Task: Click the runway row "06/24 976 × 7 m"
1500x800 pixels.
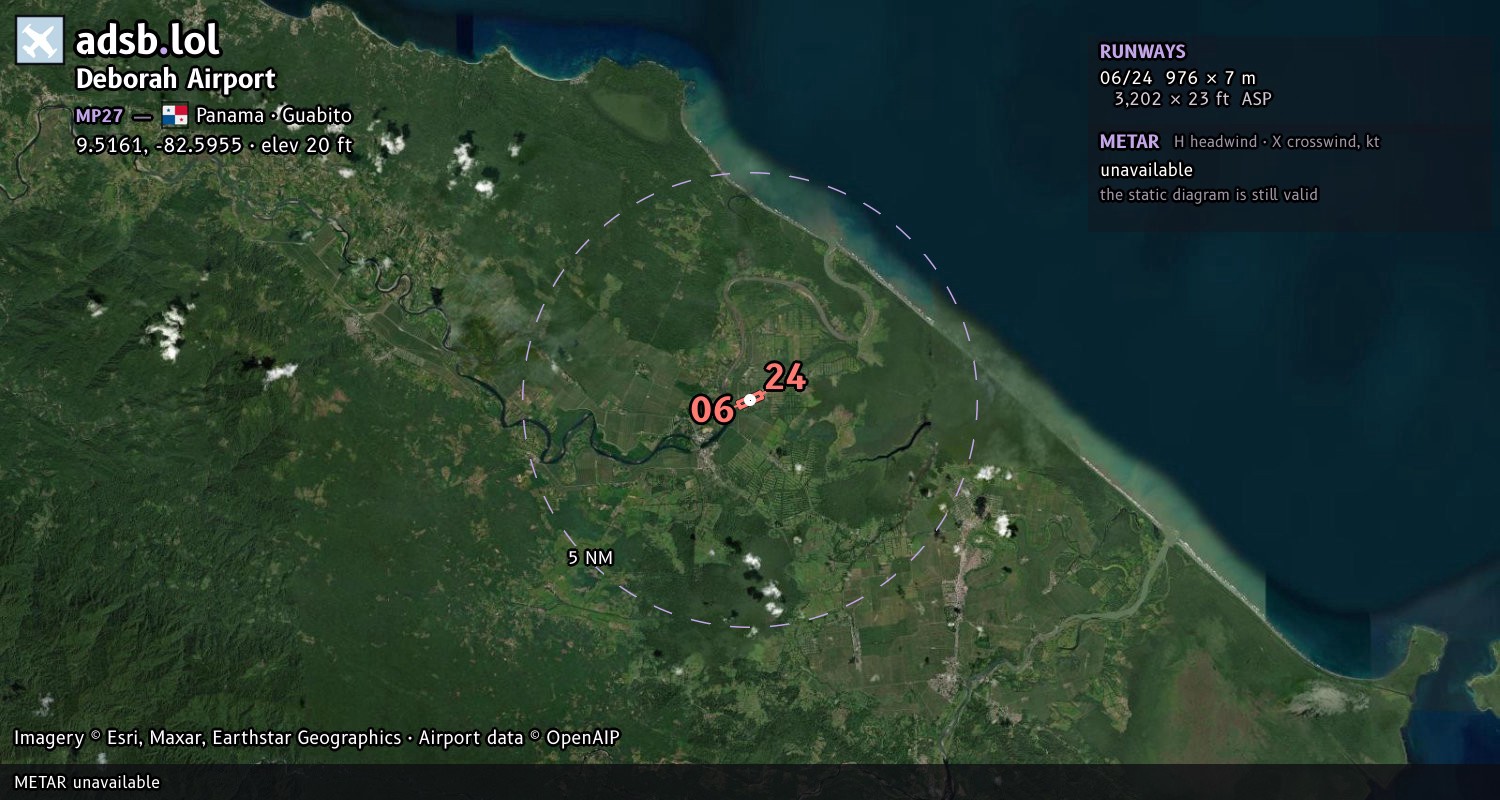Action: click(x=1177, y=78)
